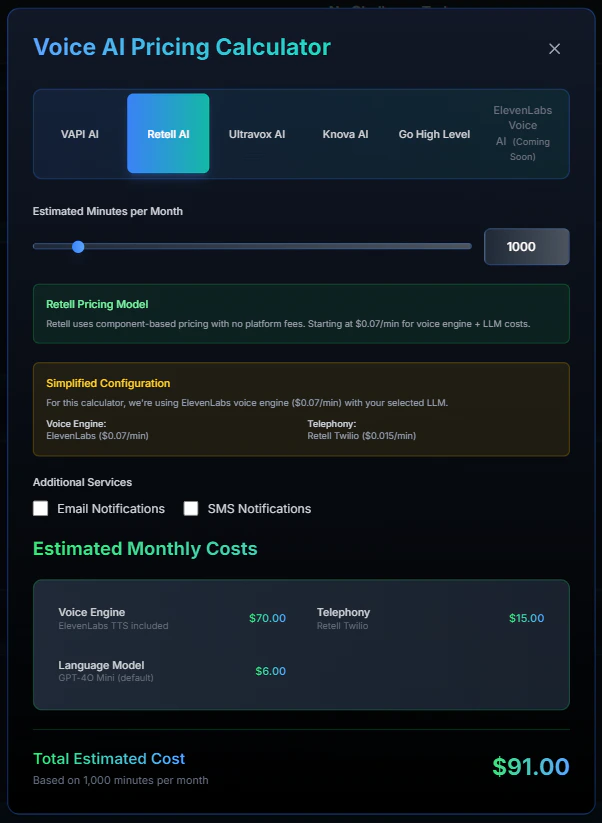602x823 pixels.
Task: Select the Retell AI provider tab
Action: [167, 134]
